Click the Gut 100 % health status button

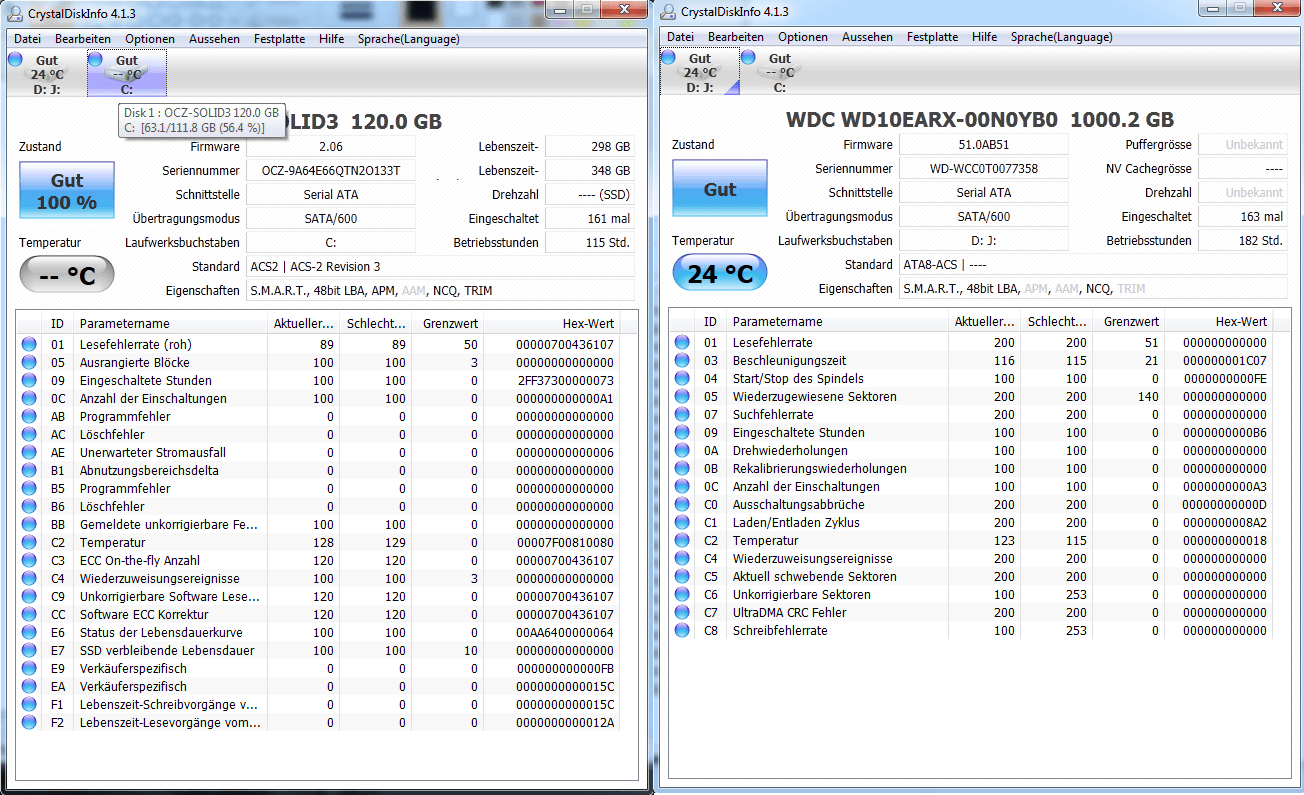[67, 190]
